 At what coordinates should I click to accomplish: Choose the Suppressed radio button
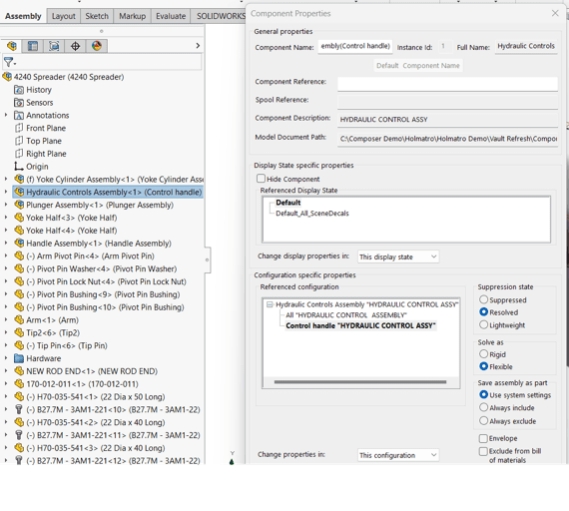[x=483, y=300]
